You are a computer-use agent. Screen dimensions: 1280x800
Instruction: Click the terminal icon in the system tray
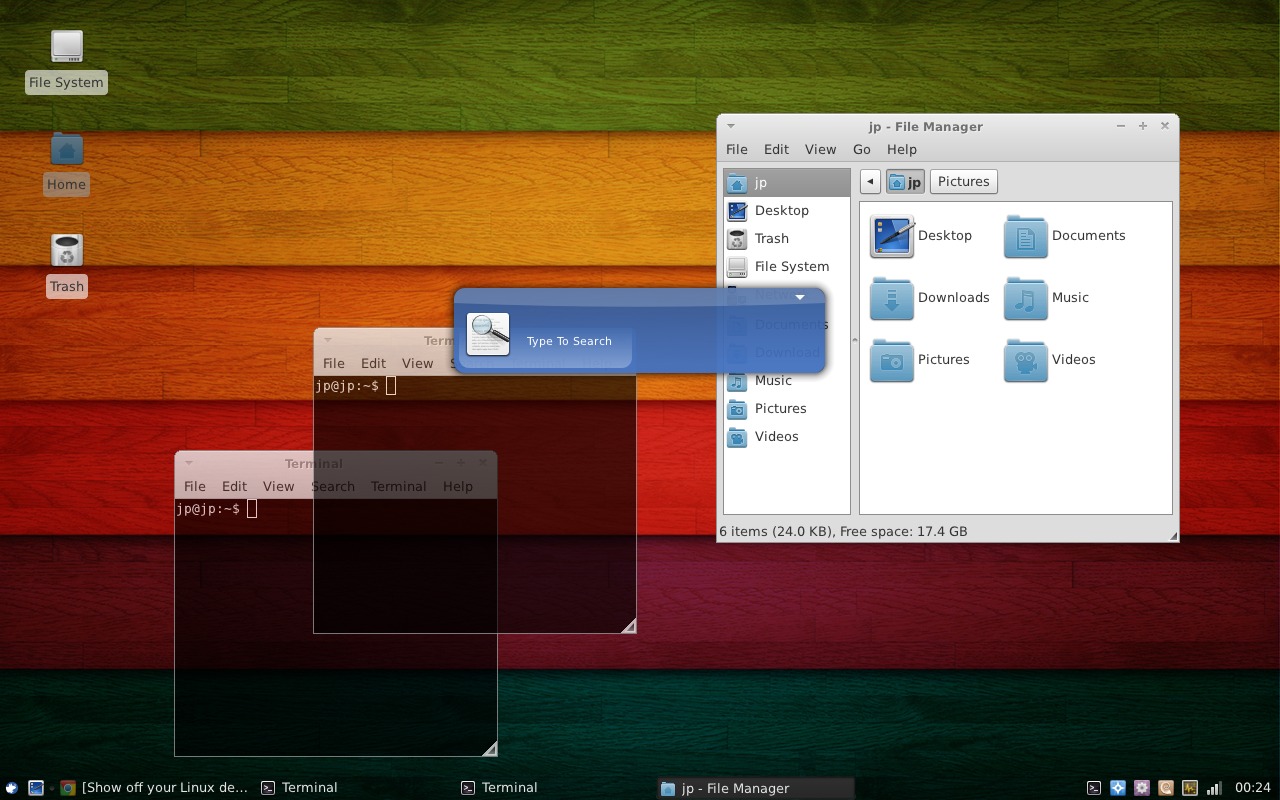pyautogui.click(x=1094, y=788)
